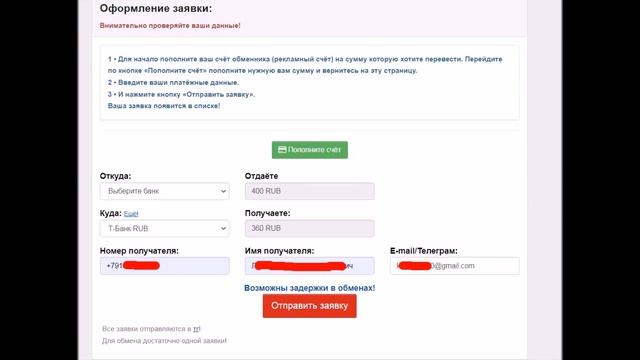Focus the Номер получателя phone input

(164, 266)
